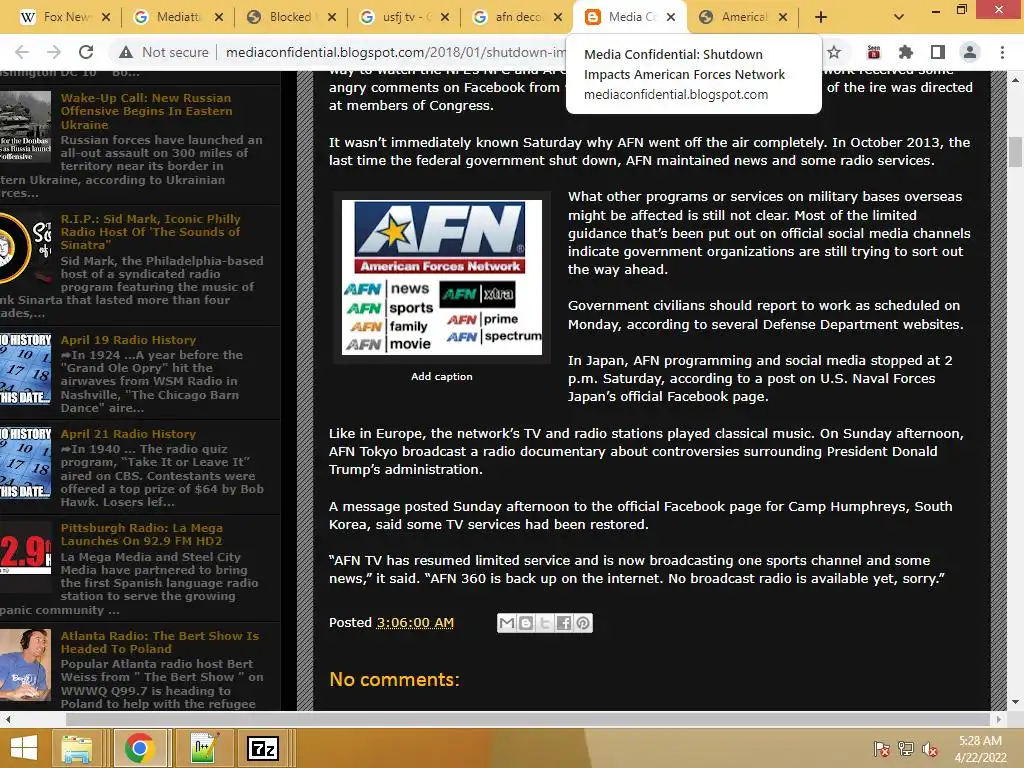
Task: Open Atlanta Radio Bert Show article
Action: coord(160,642)
